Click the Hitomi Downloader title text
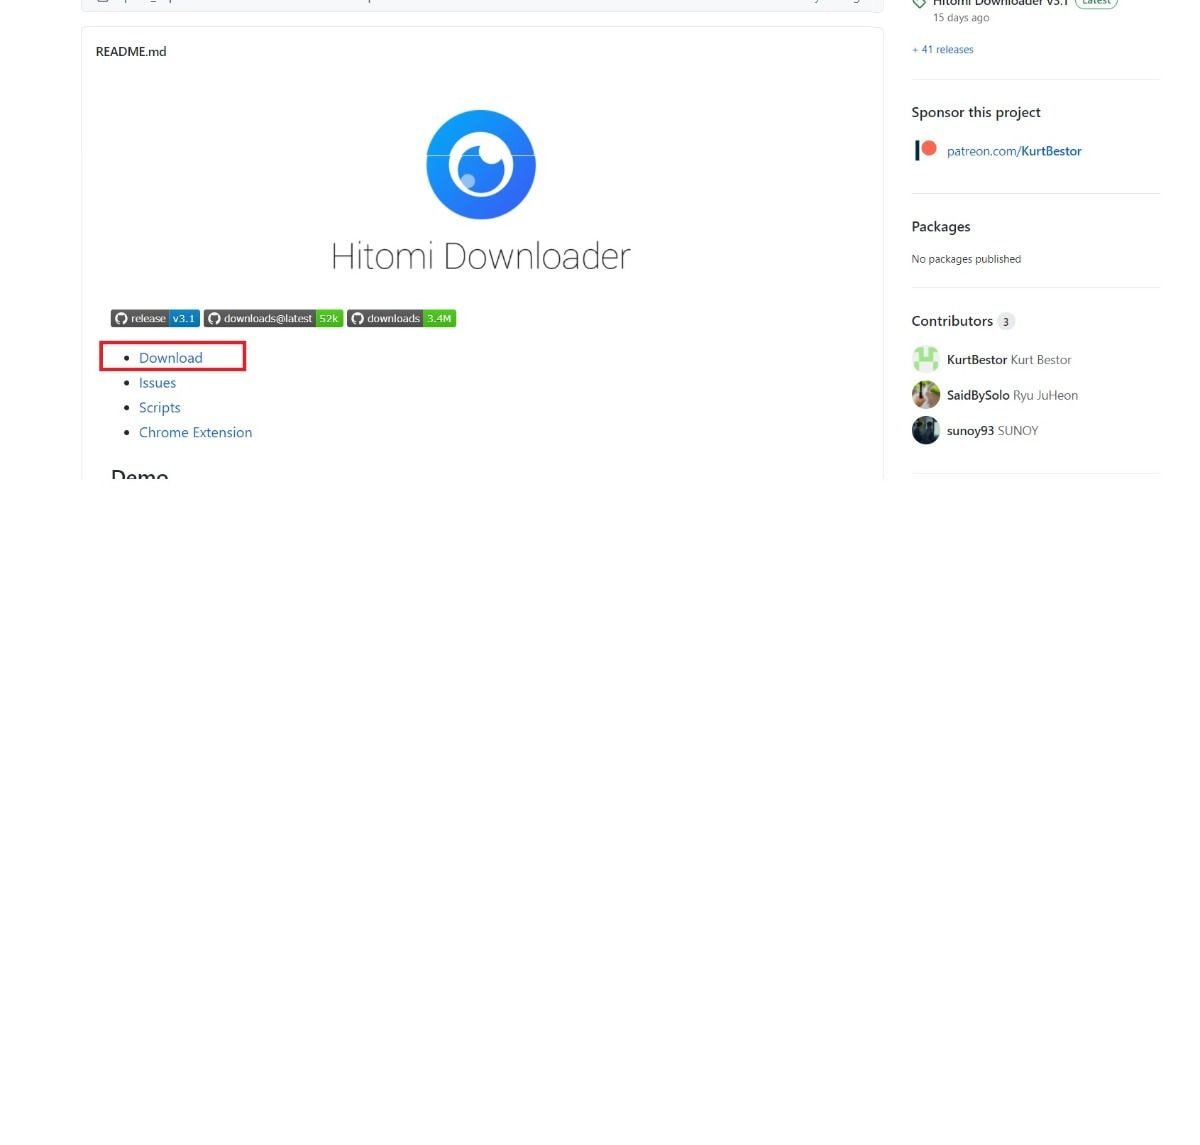Image resolution: width=1200 pixels, height=1145 pixels. click(481, 256)
